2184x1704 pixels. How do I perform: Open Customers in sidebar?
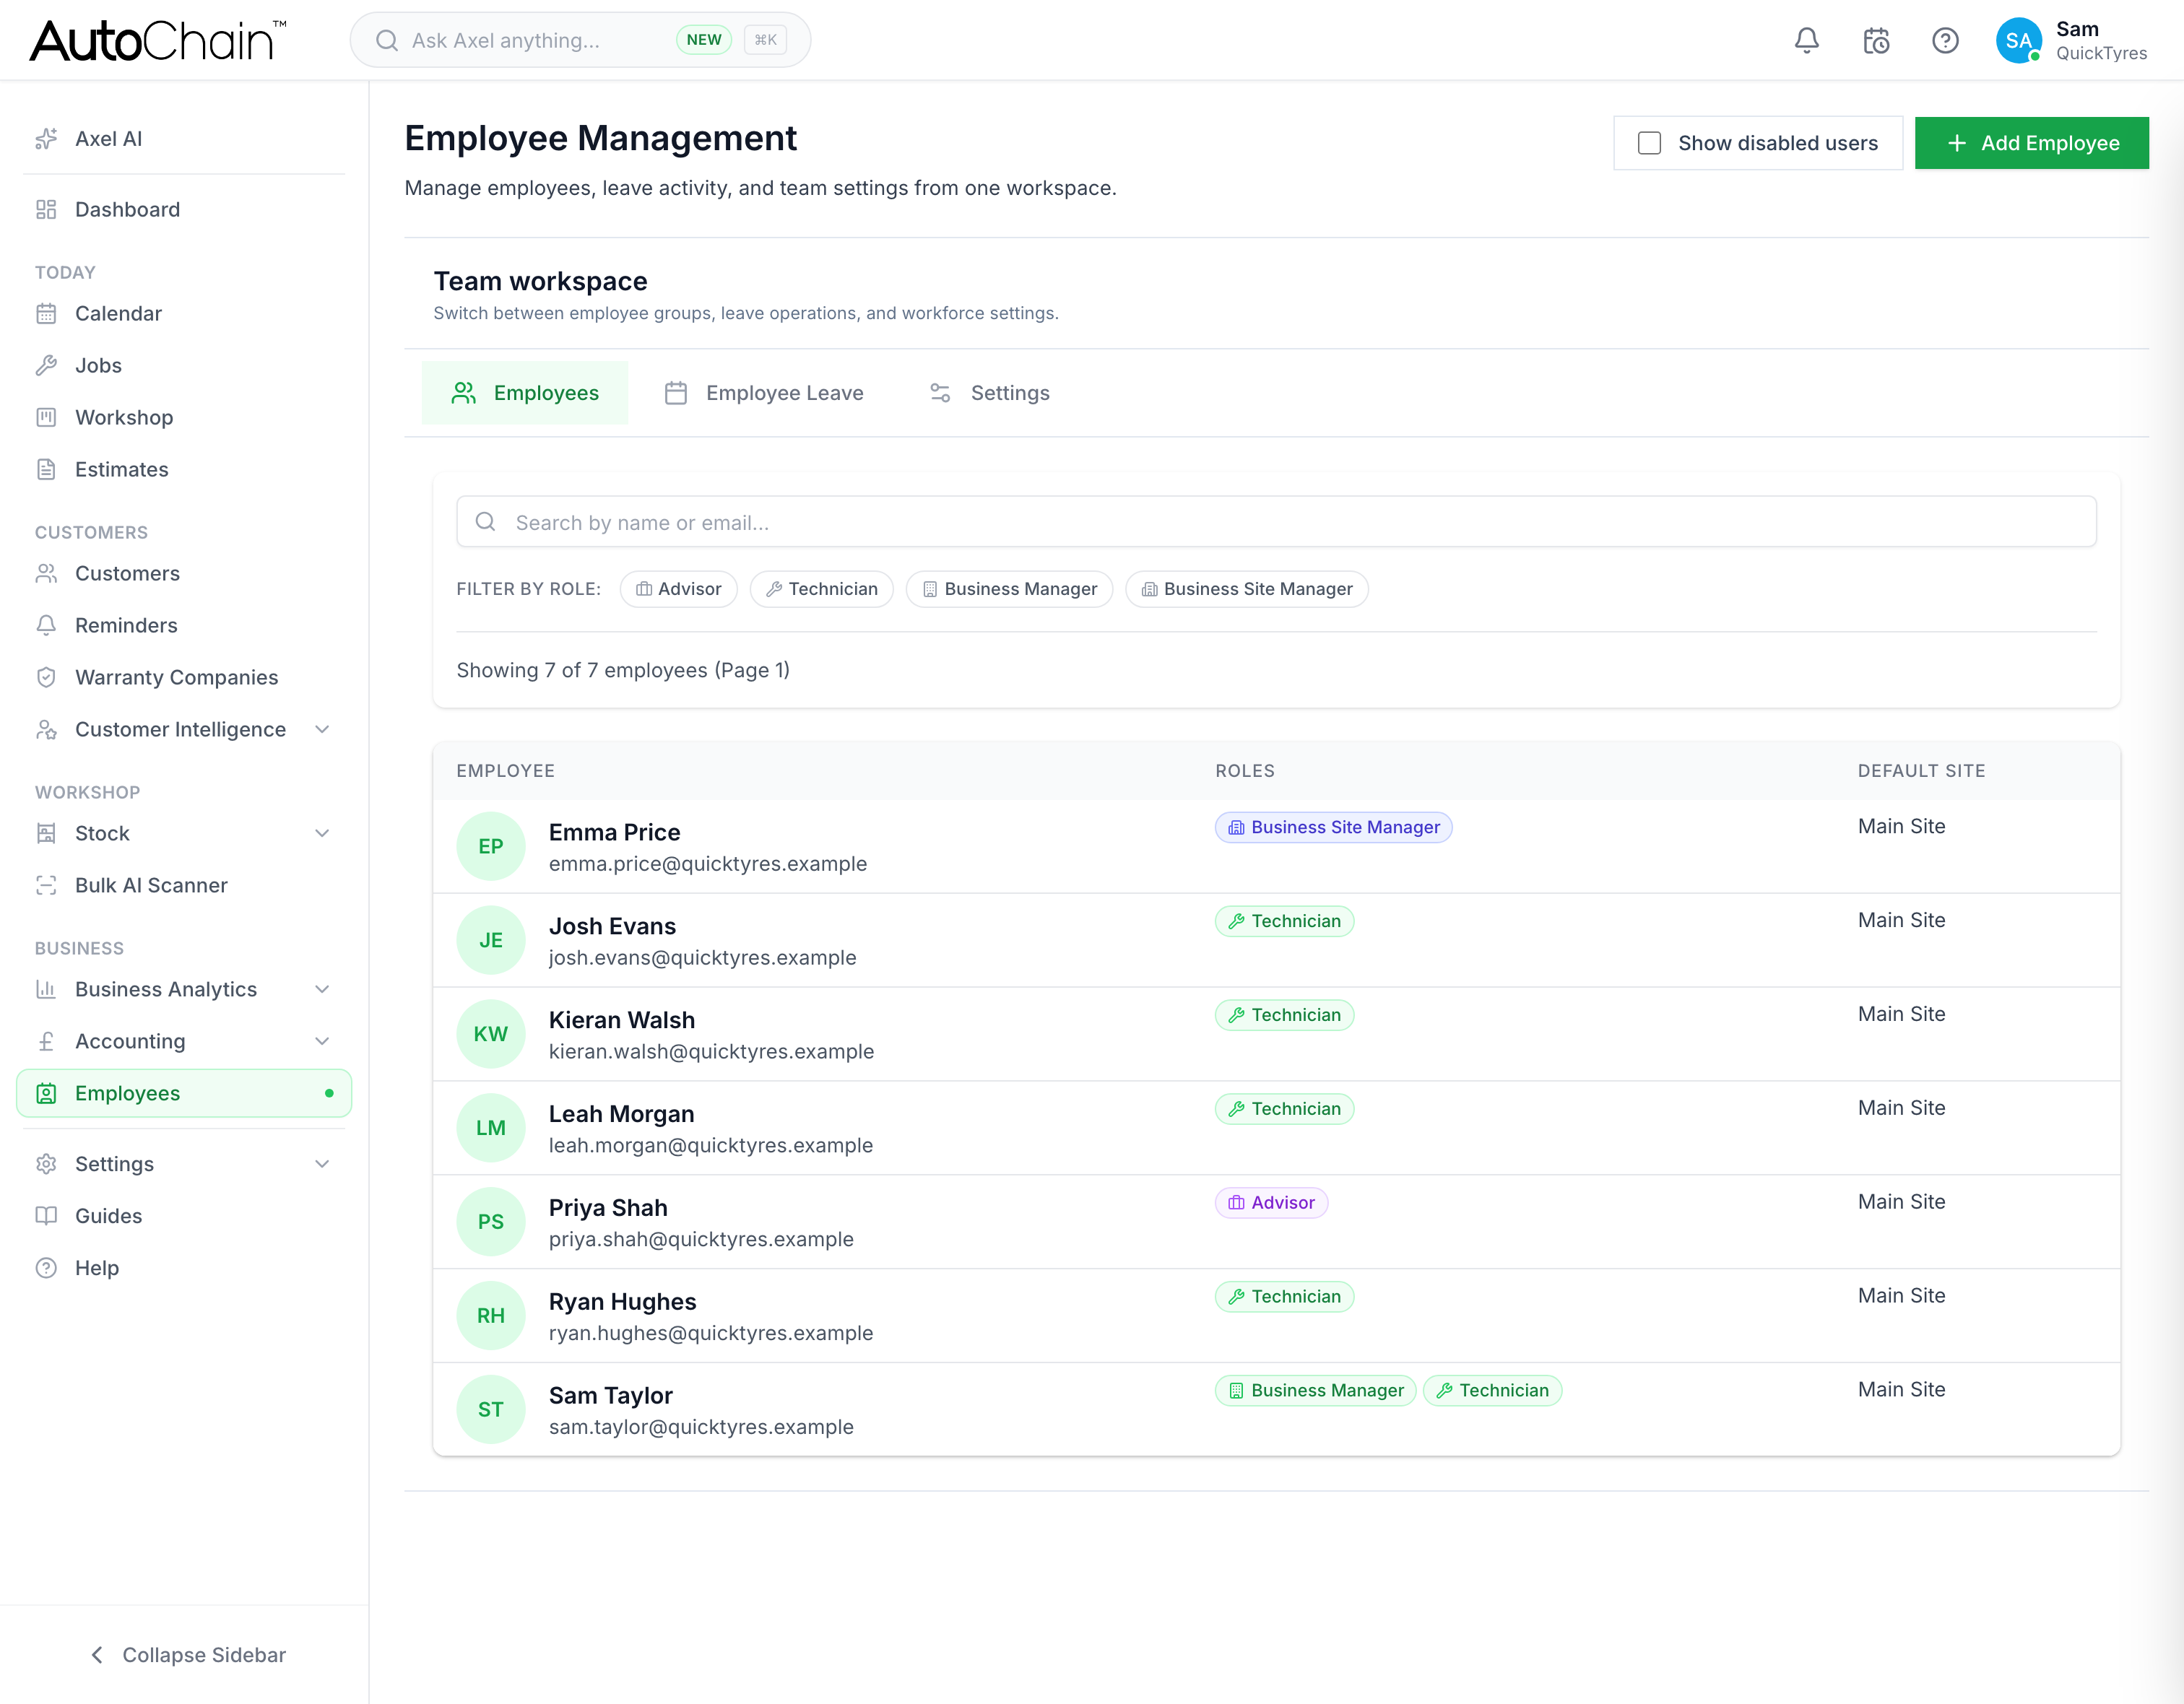(184, 573)
